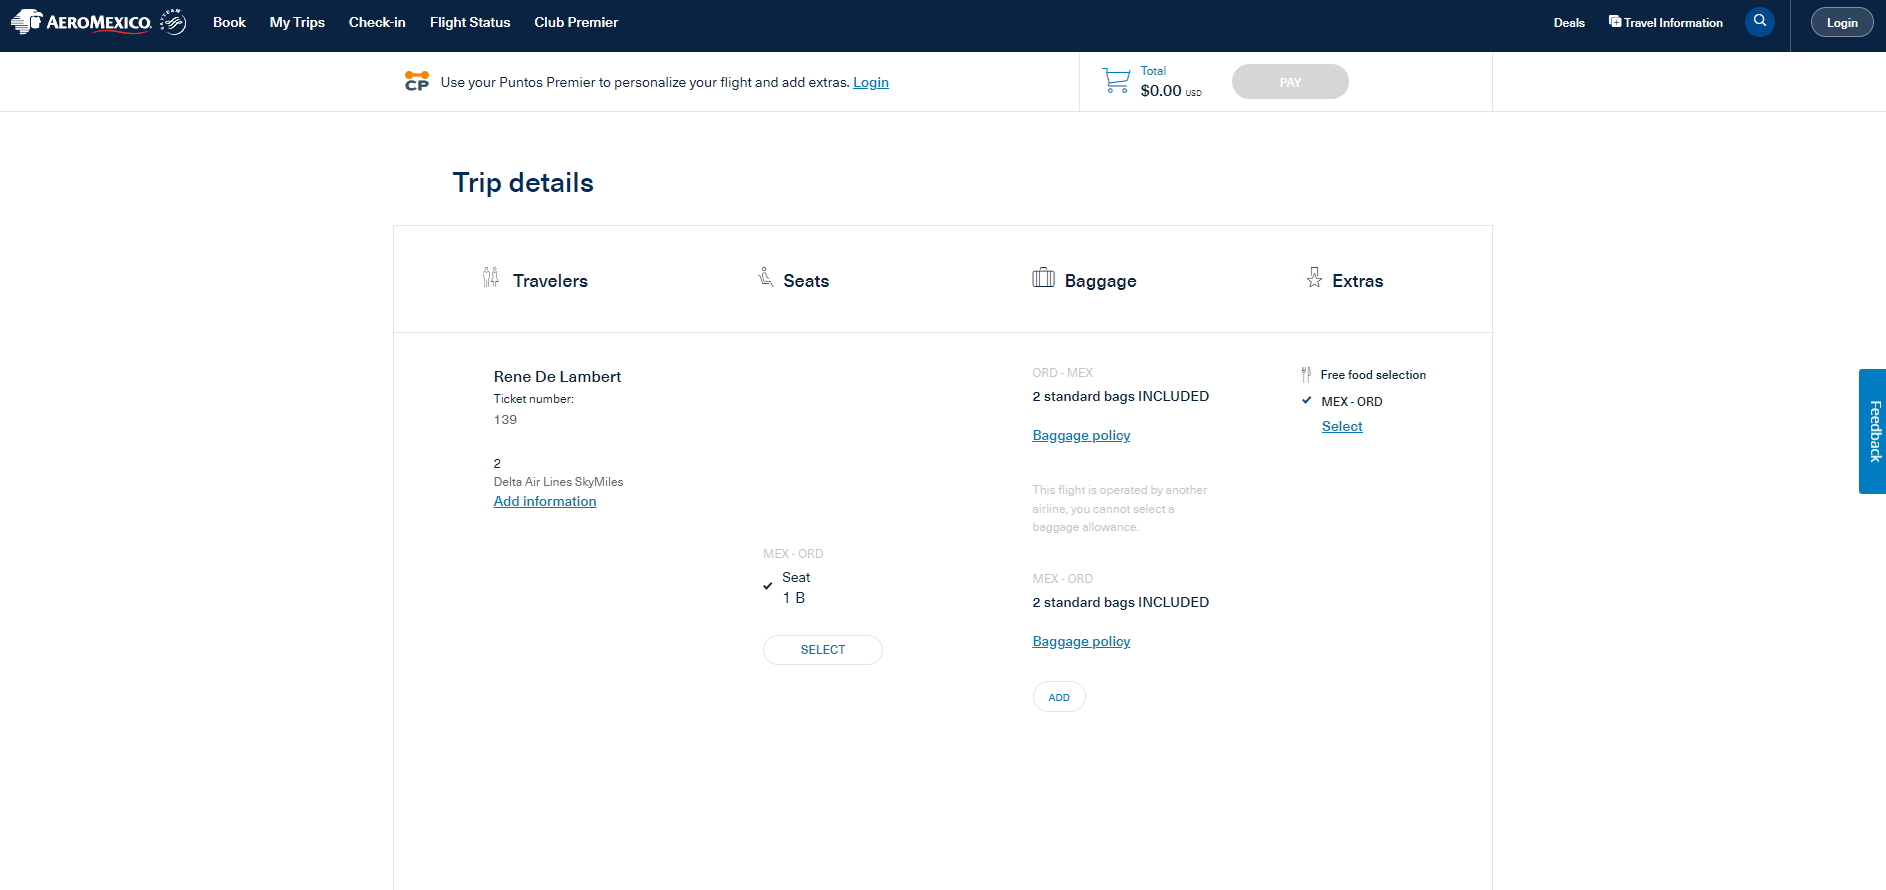Click the Aeromexico logo
The image size is (1886, 890).
coord(81,22)
